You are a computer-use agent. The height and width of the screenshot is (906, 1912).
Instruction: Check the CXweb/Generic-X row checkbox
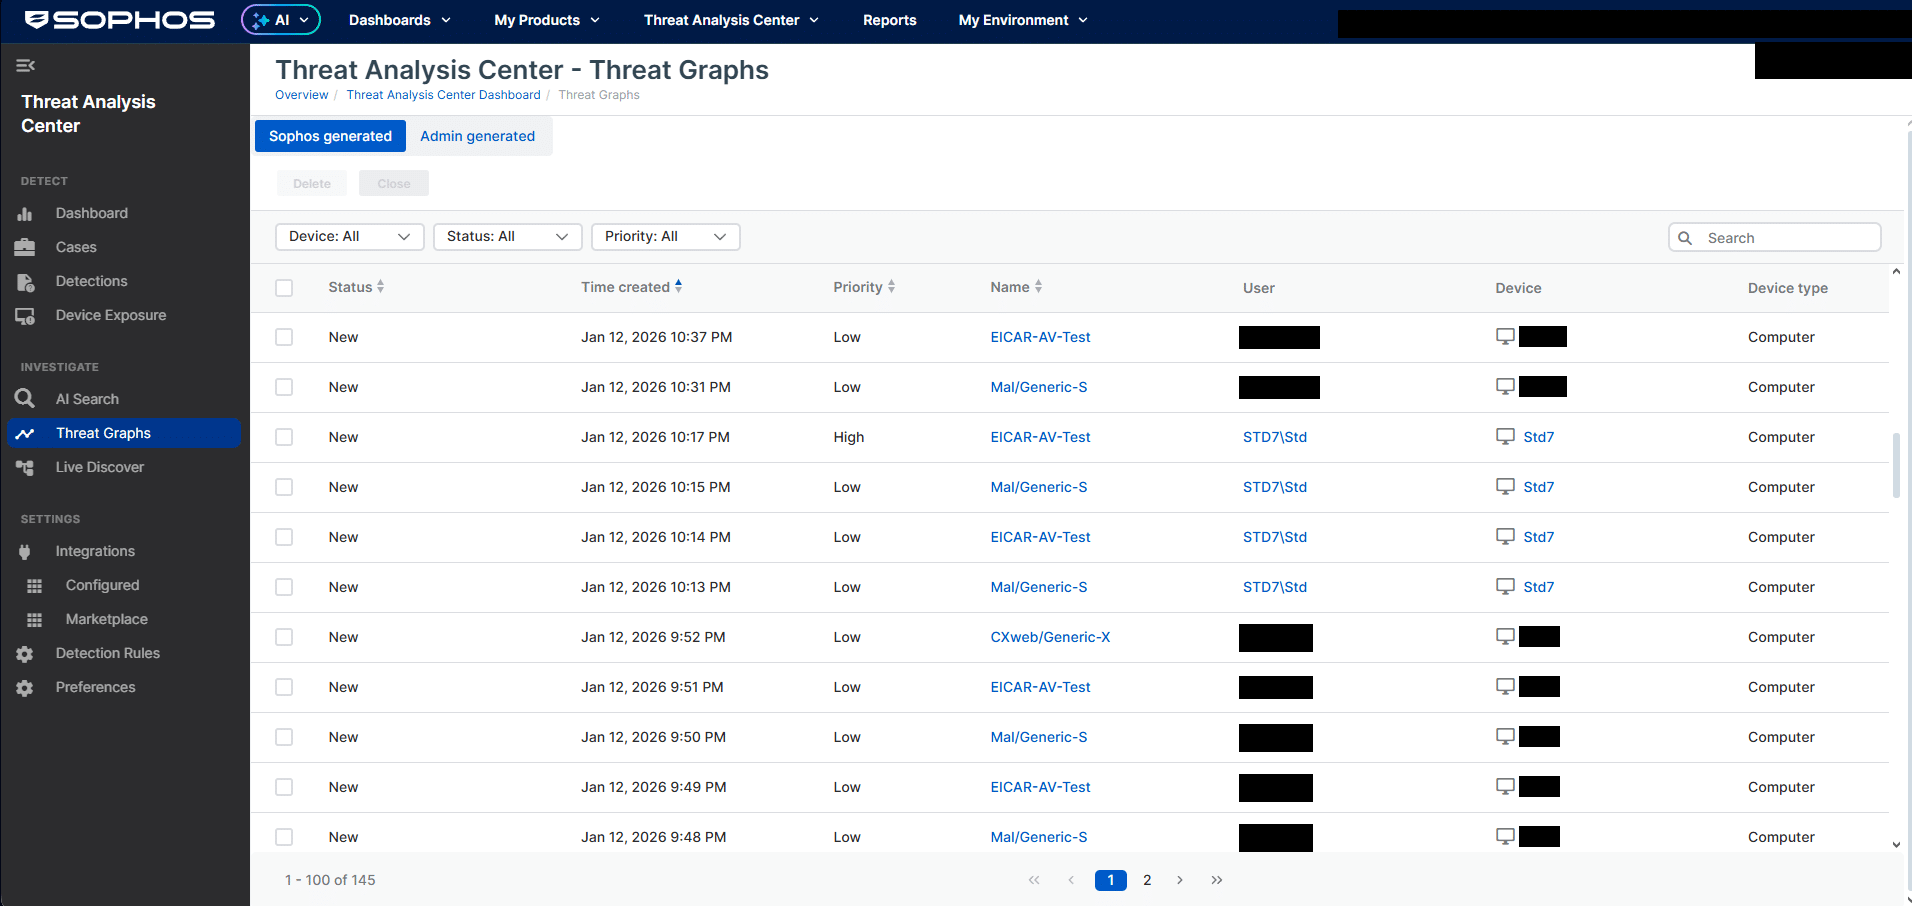pos(284,637)
